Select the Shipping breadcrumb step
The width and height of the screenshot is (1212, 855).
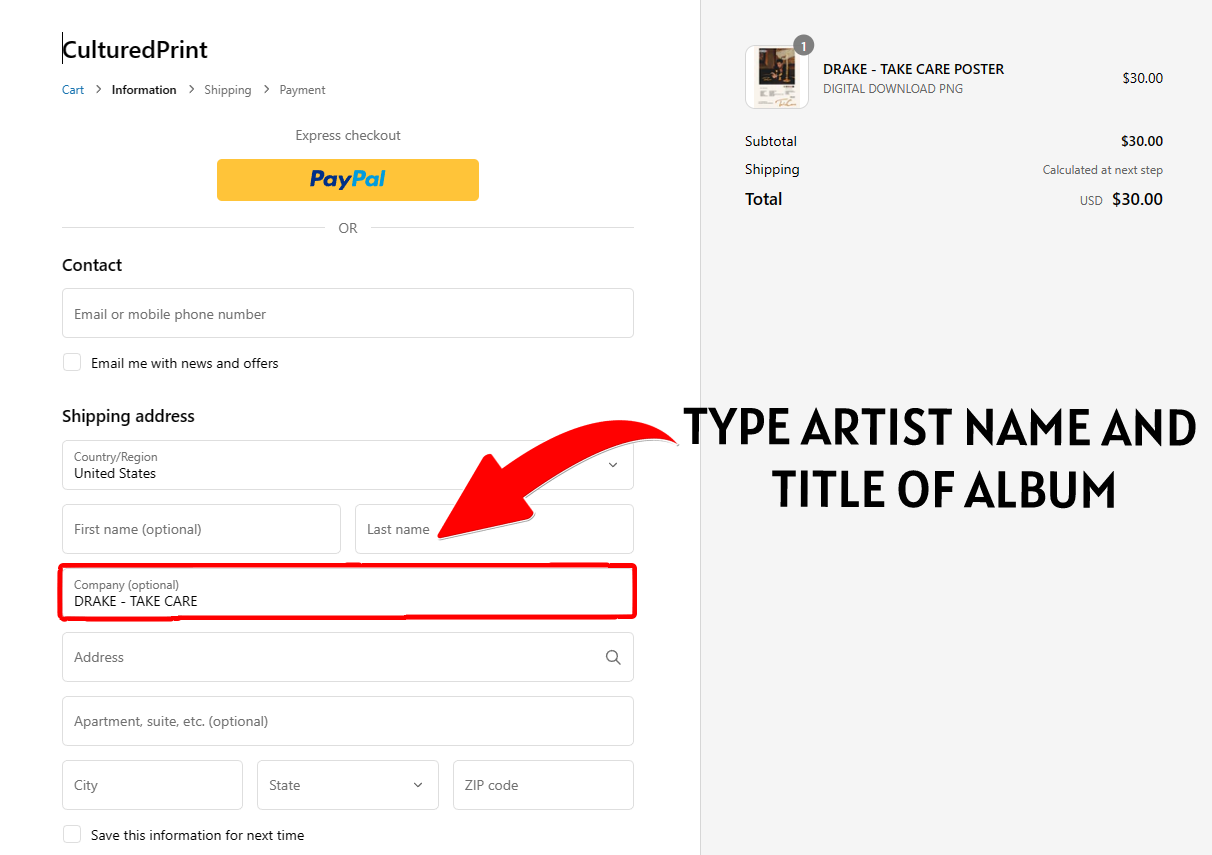coord(227,90)
